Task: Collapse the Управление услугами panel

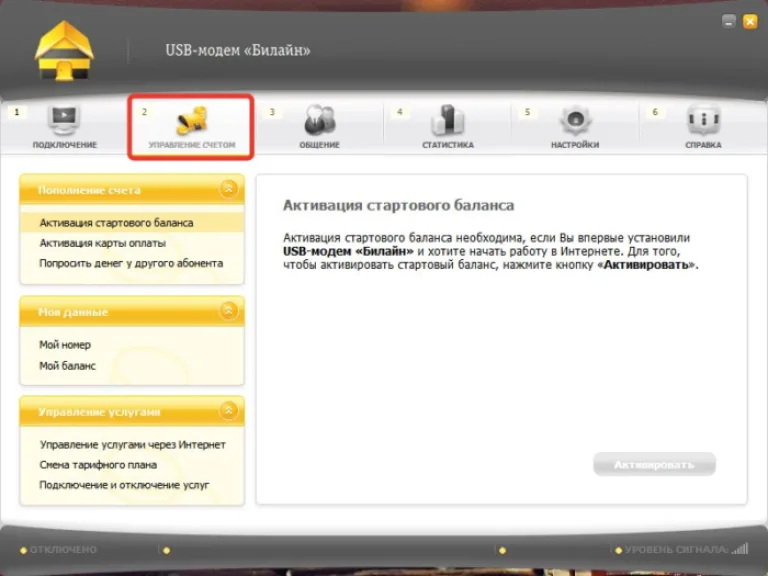Action: [228, 410]
